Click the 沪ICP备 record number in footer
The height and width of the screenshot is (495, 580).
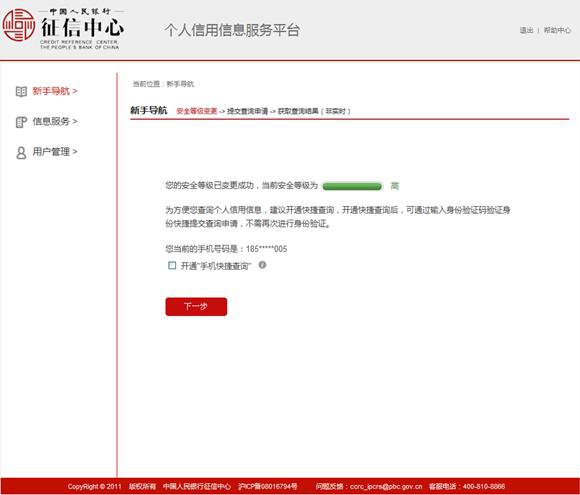(x=267, y=486)
